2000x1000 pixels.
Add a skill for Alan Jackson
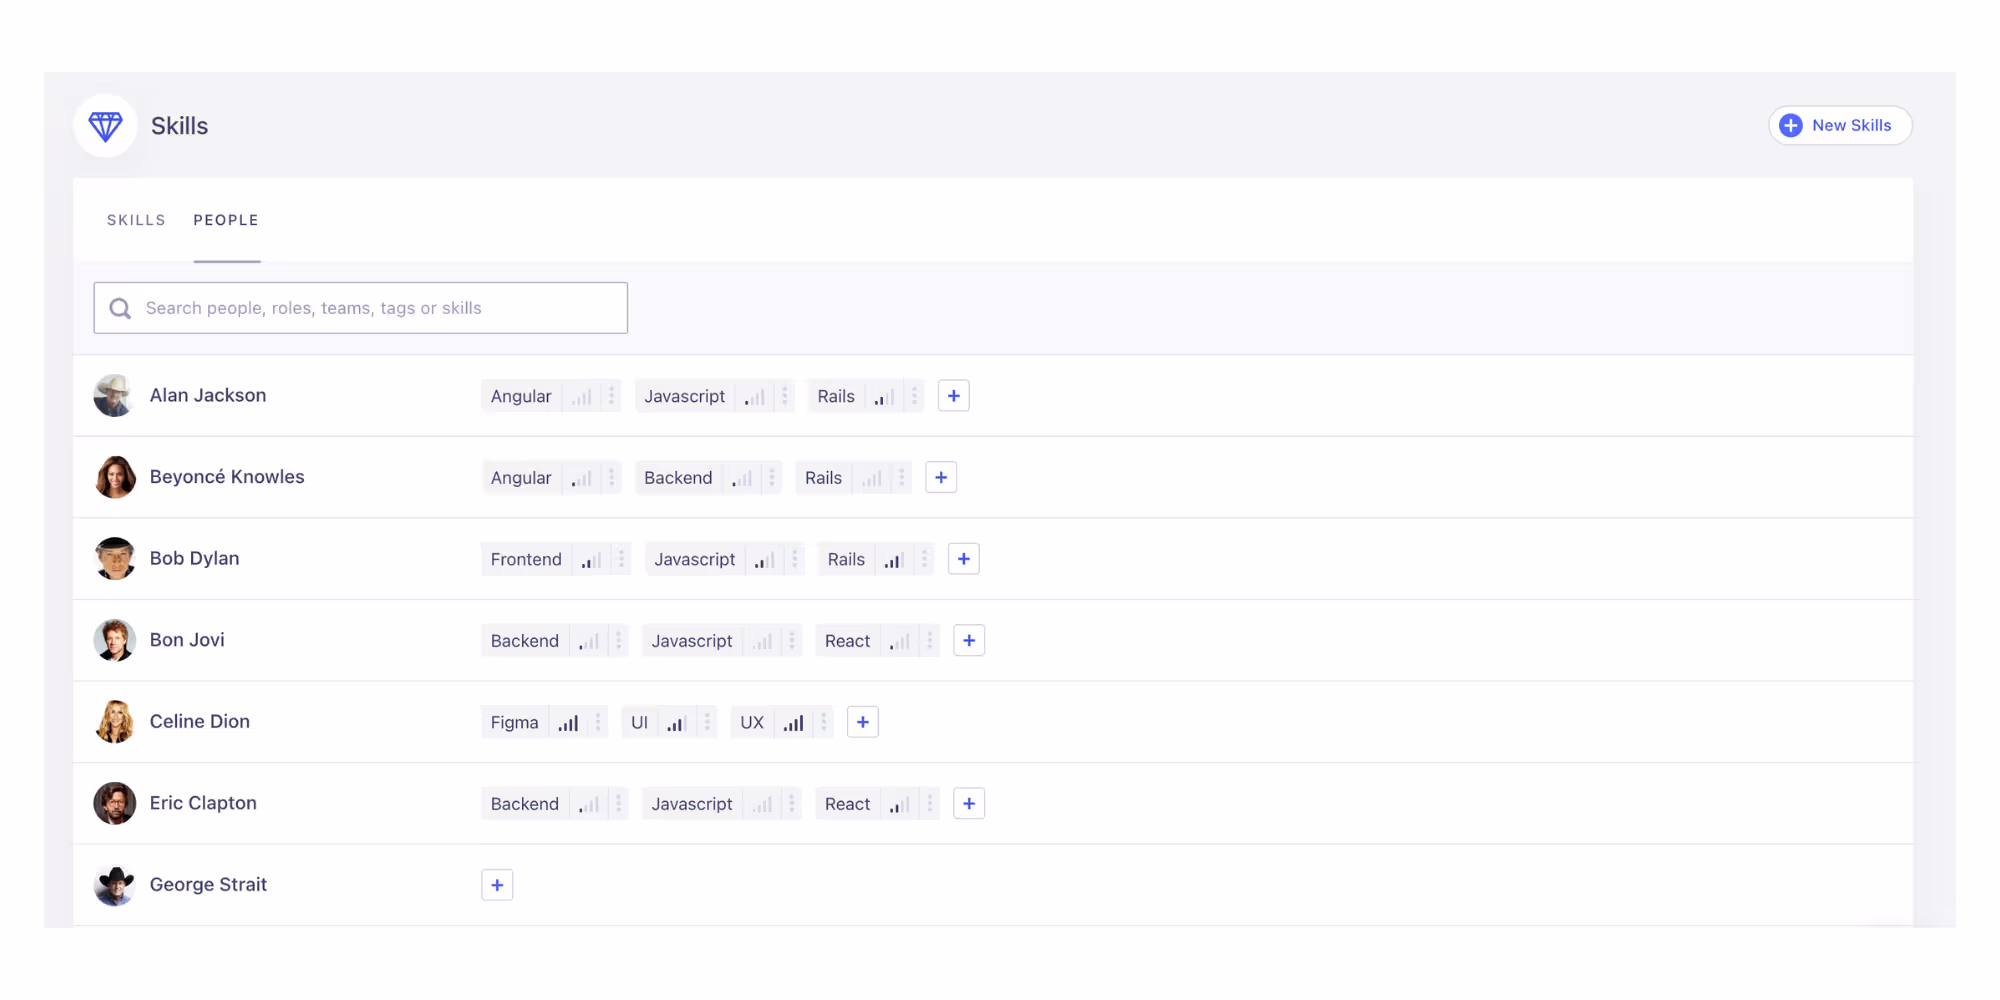pos(954,396)
